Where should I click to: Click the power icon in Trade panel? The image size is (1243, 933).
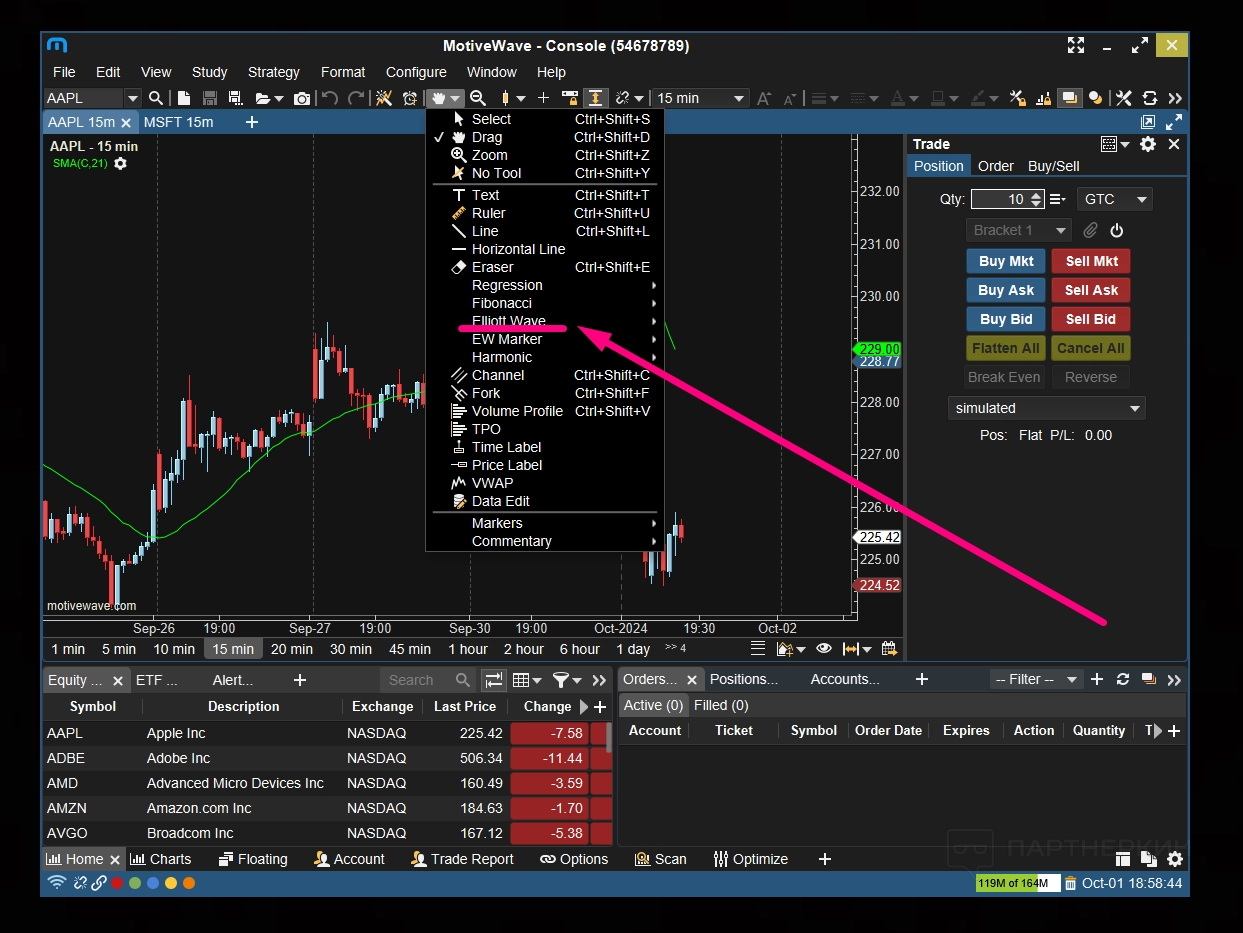coord(1117,230)
